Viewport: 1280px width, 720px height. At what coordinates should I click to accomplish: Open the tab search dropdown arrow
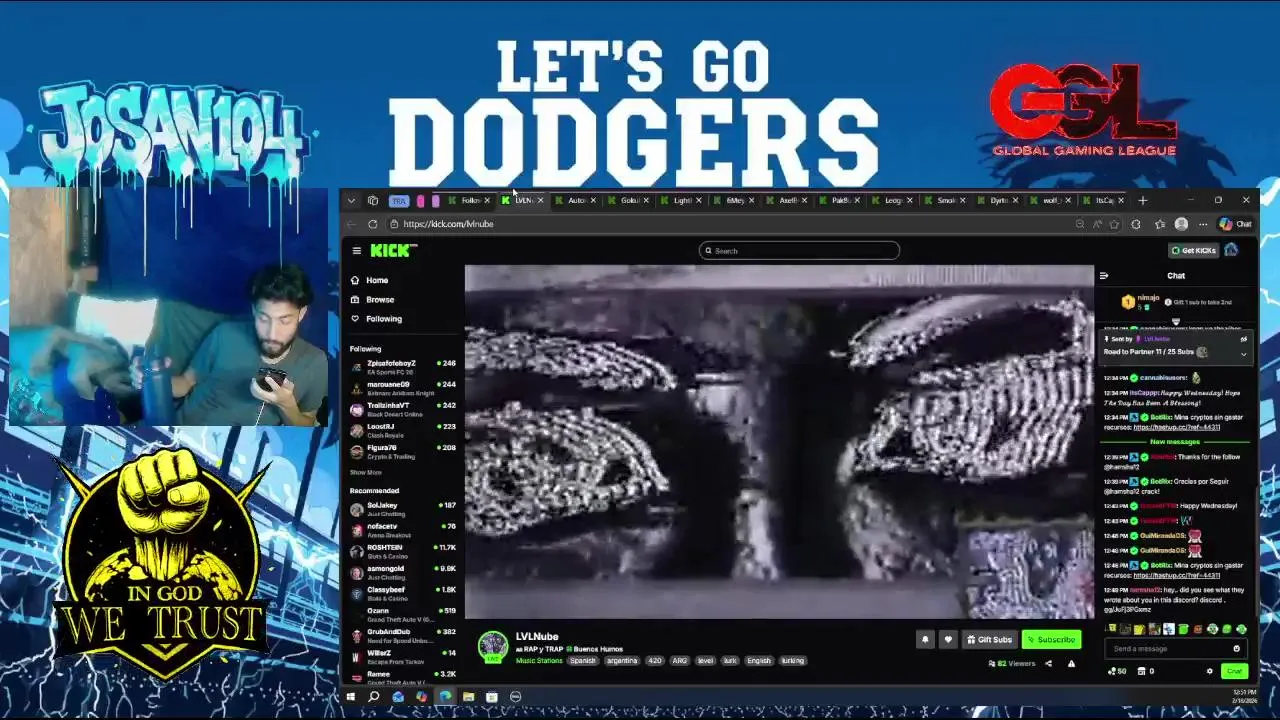point(351,200)
